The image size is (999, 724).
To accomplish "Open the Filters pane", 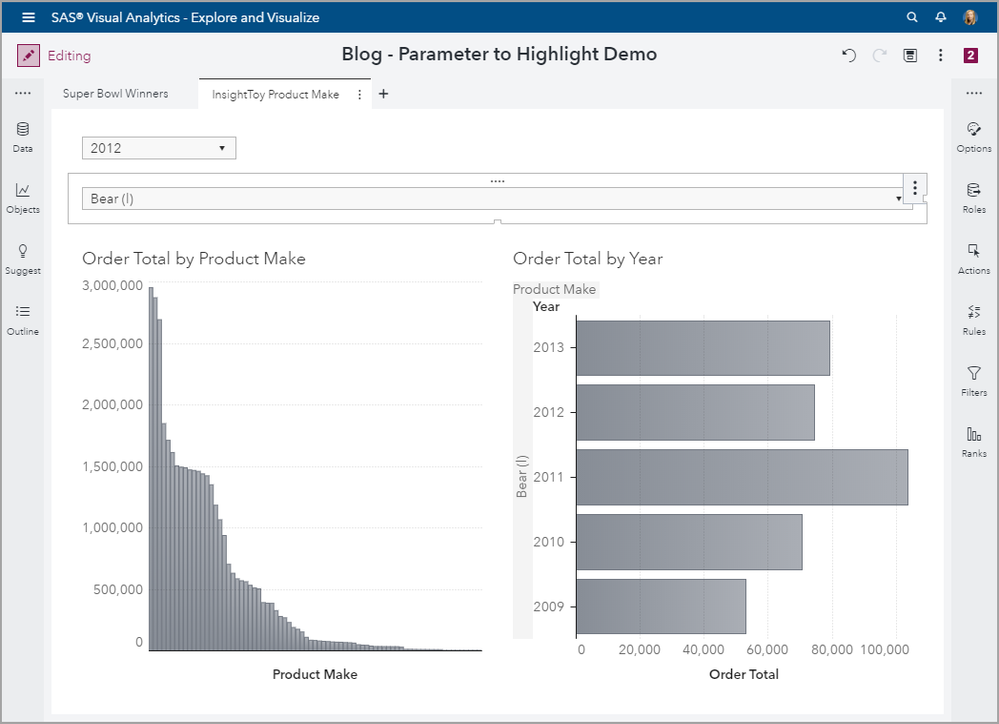I will (x=974, y=382).
